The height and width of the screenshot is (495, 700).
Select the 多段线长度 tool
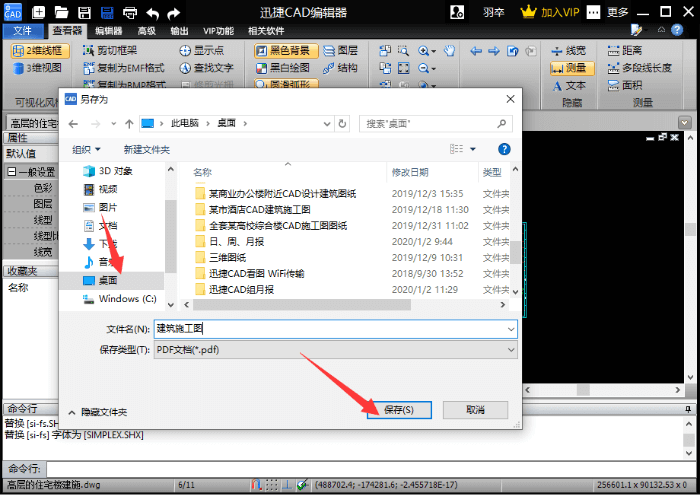[639, 68]
